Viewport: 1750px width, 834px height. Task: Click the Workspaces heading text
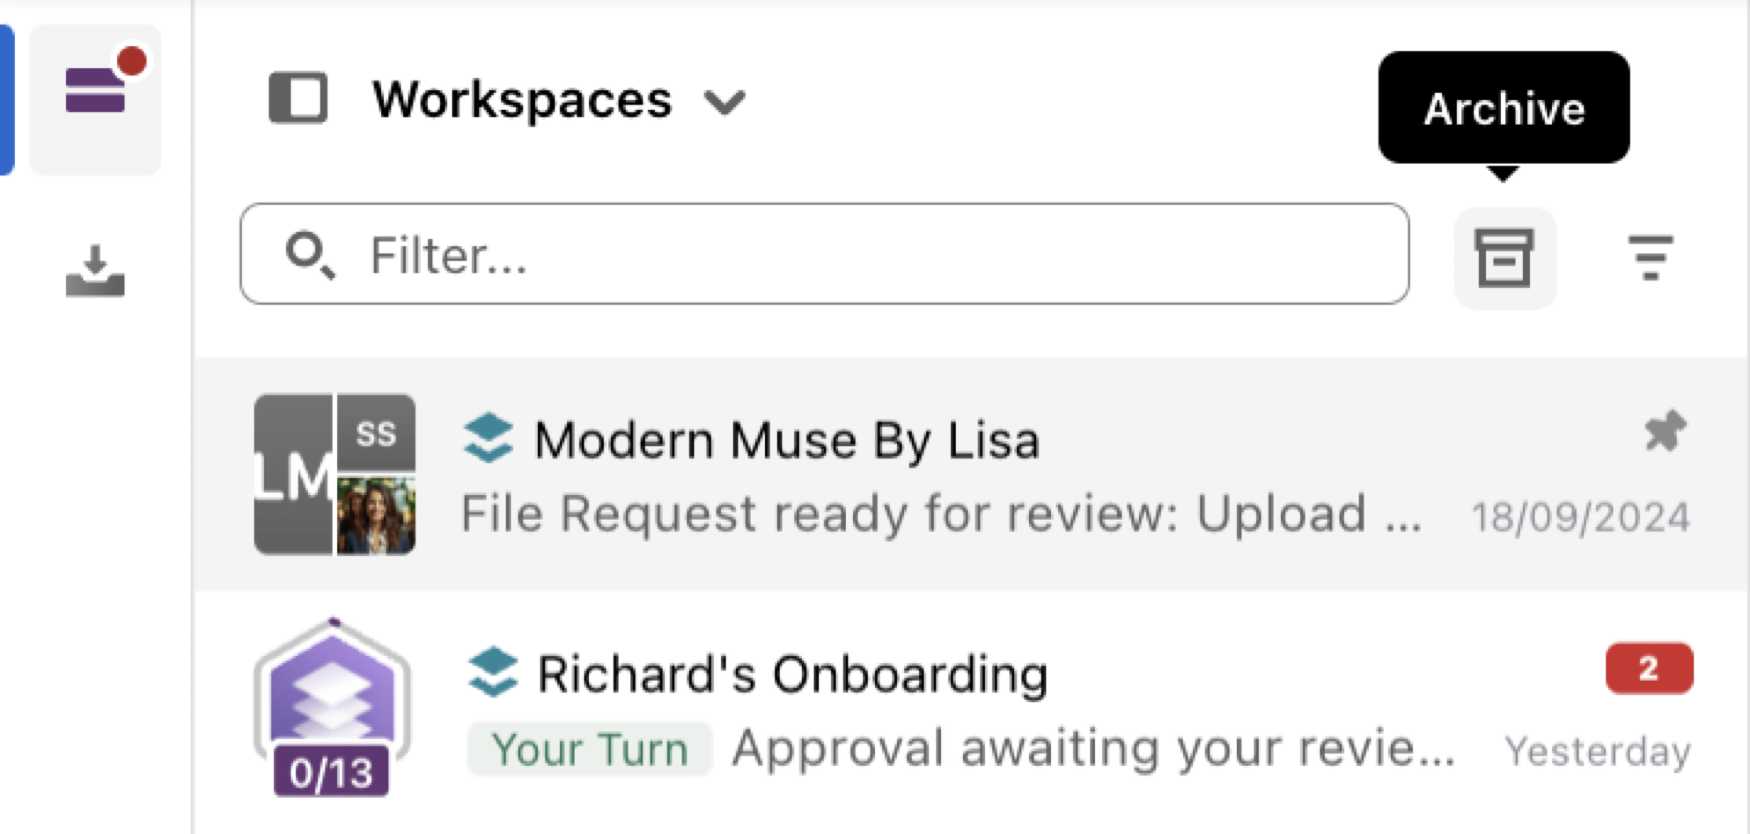(522, 100)
